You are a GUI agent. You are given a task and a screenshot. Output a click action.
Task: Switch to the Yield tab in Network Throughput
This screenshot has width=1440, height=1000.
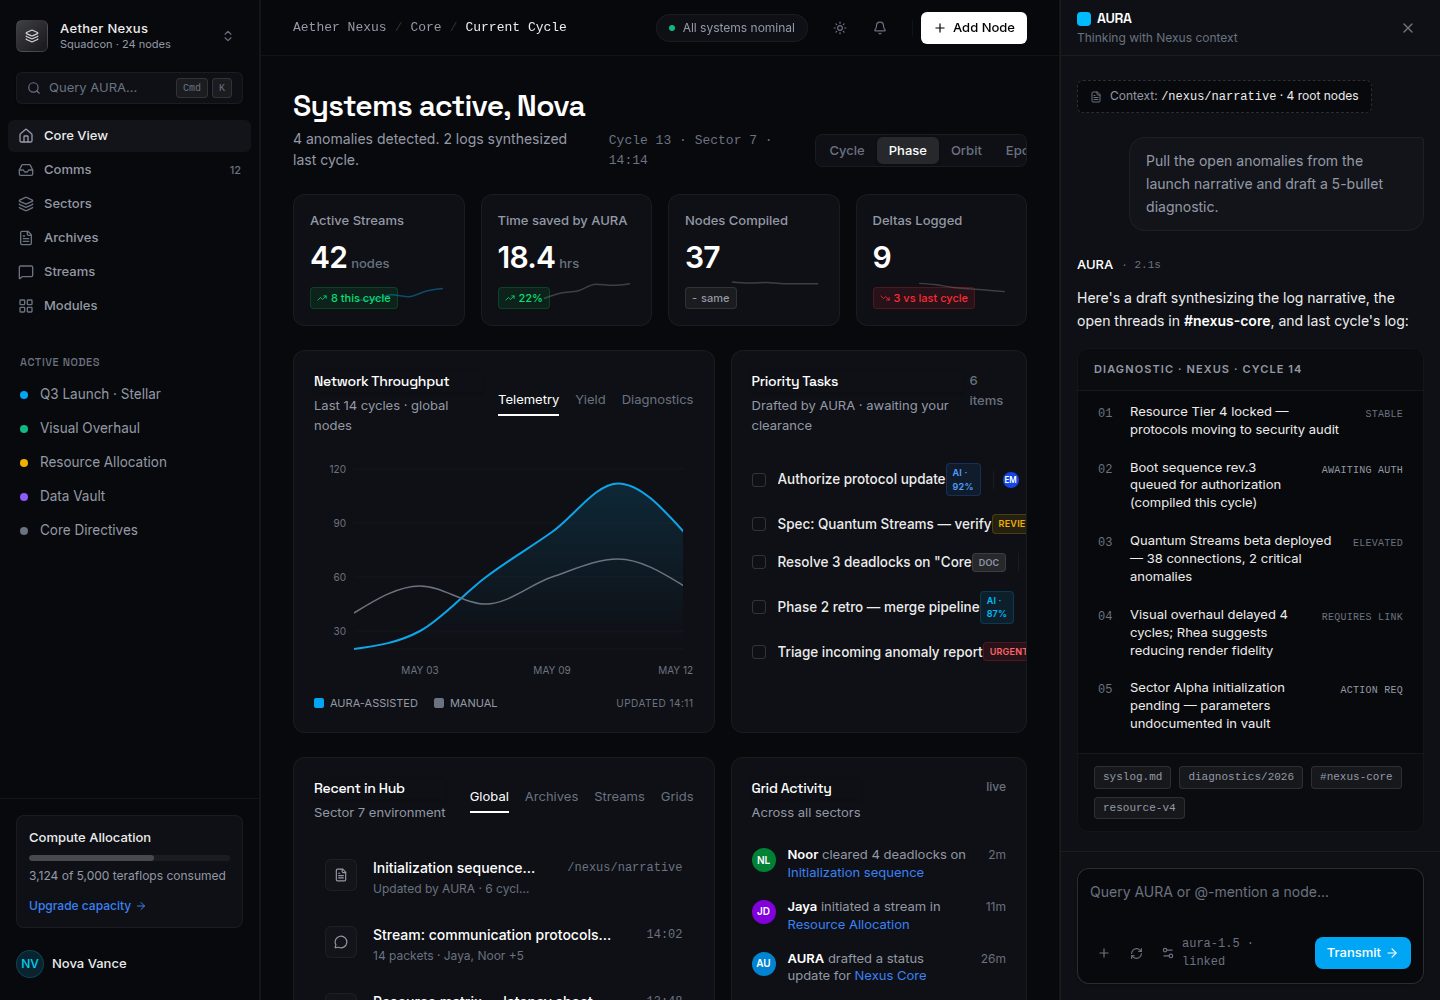coord(590,400)
